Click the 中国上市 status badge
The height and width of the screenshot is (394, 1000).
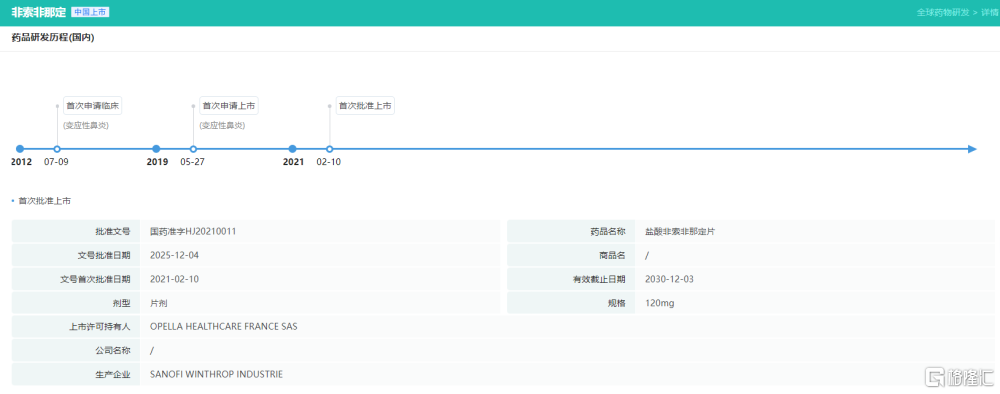click(x=90, y=12)
